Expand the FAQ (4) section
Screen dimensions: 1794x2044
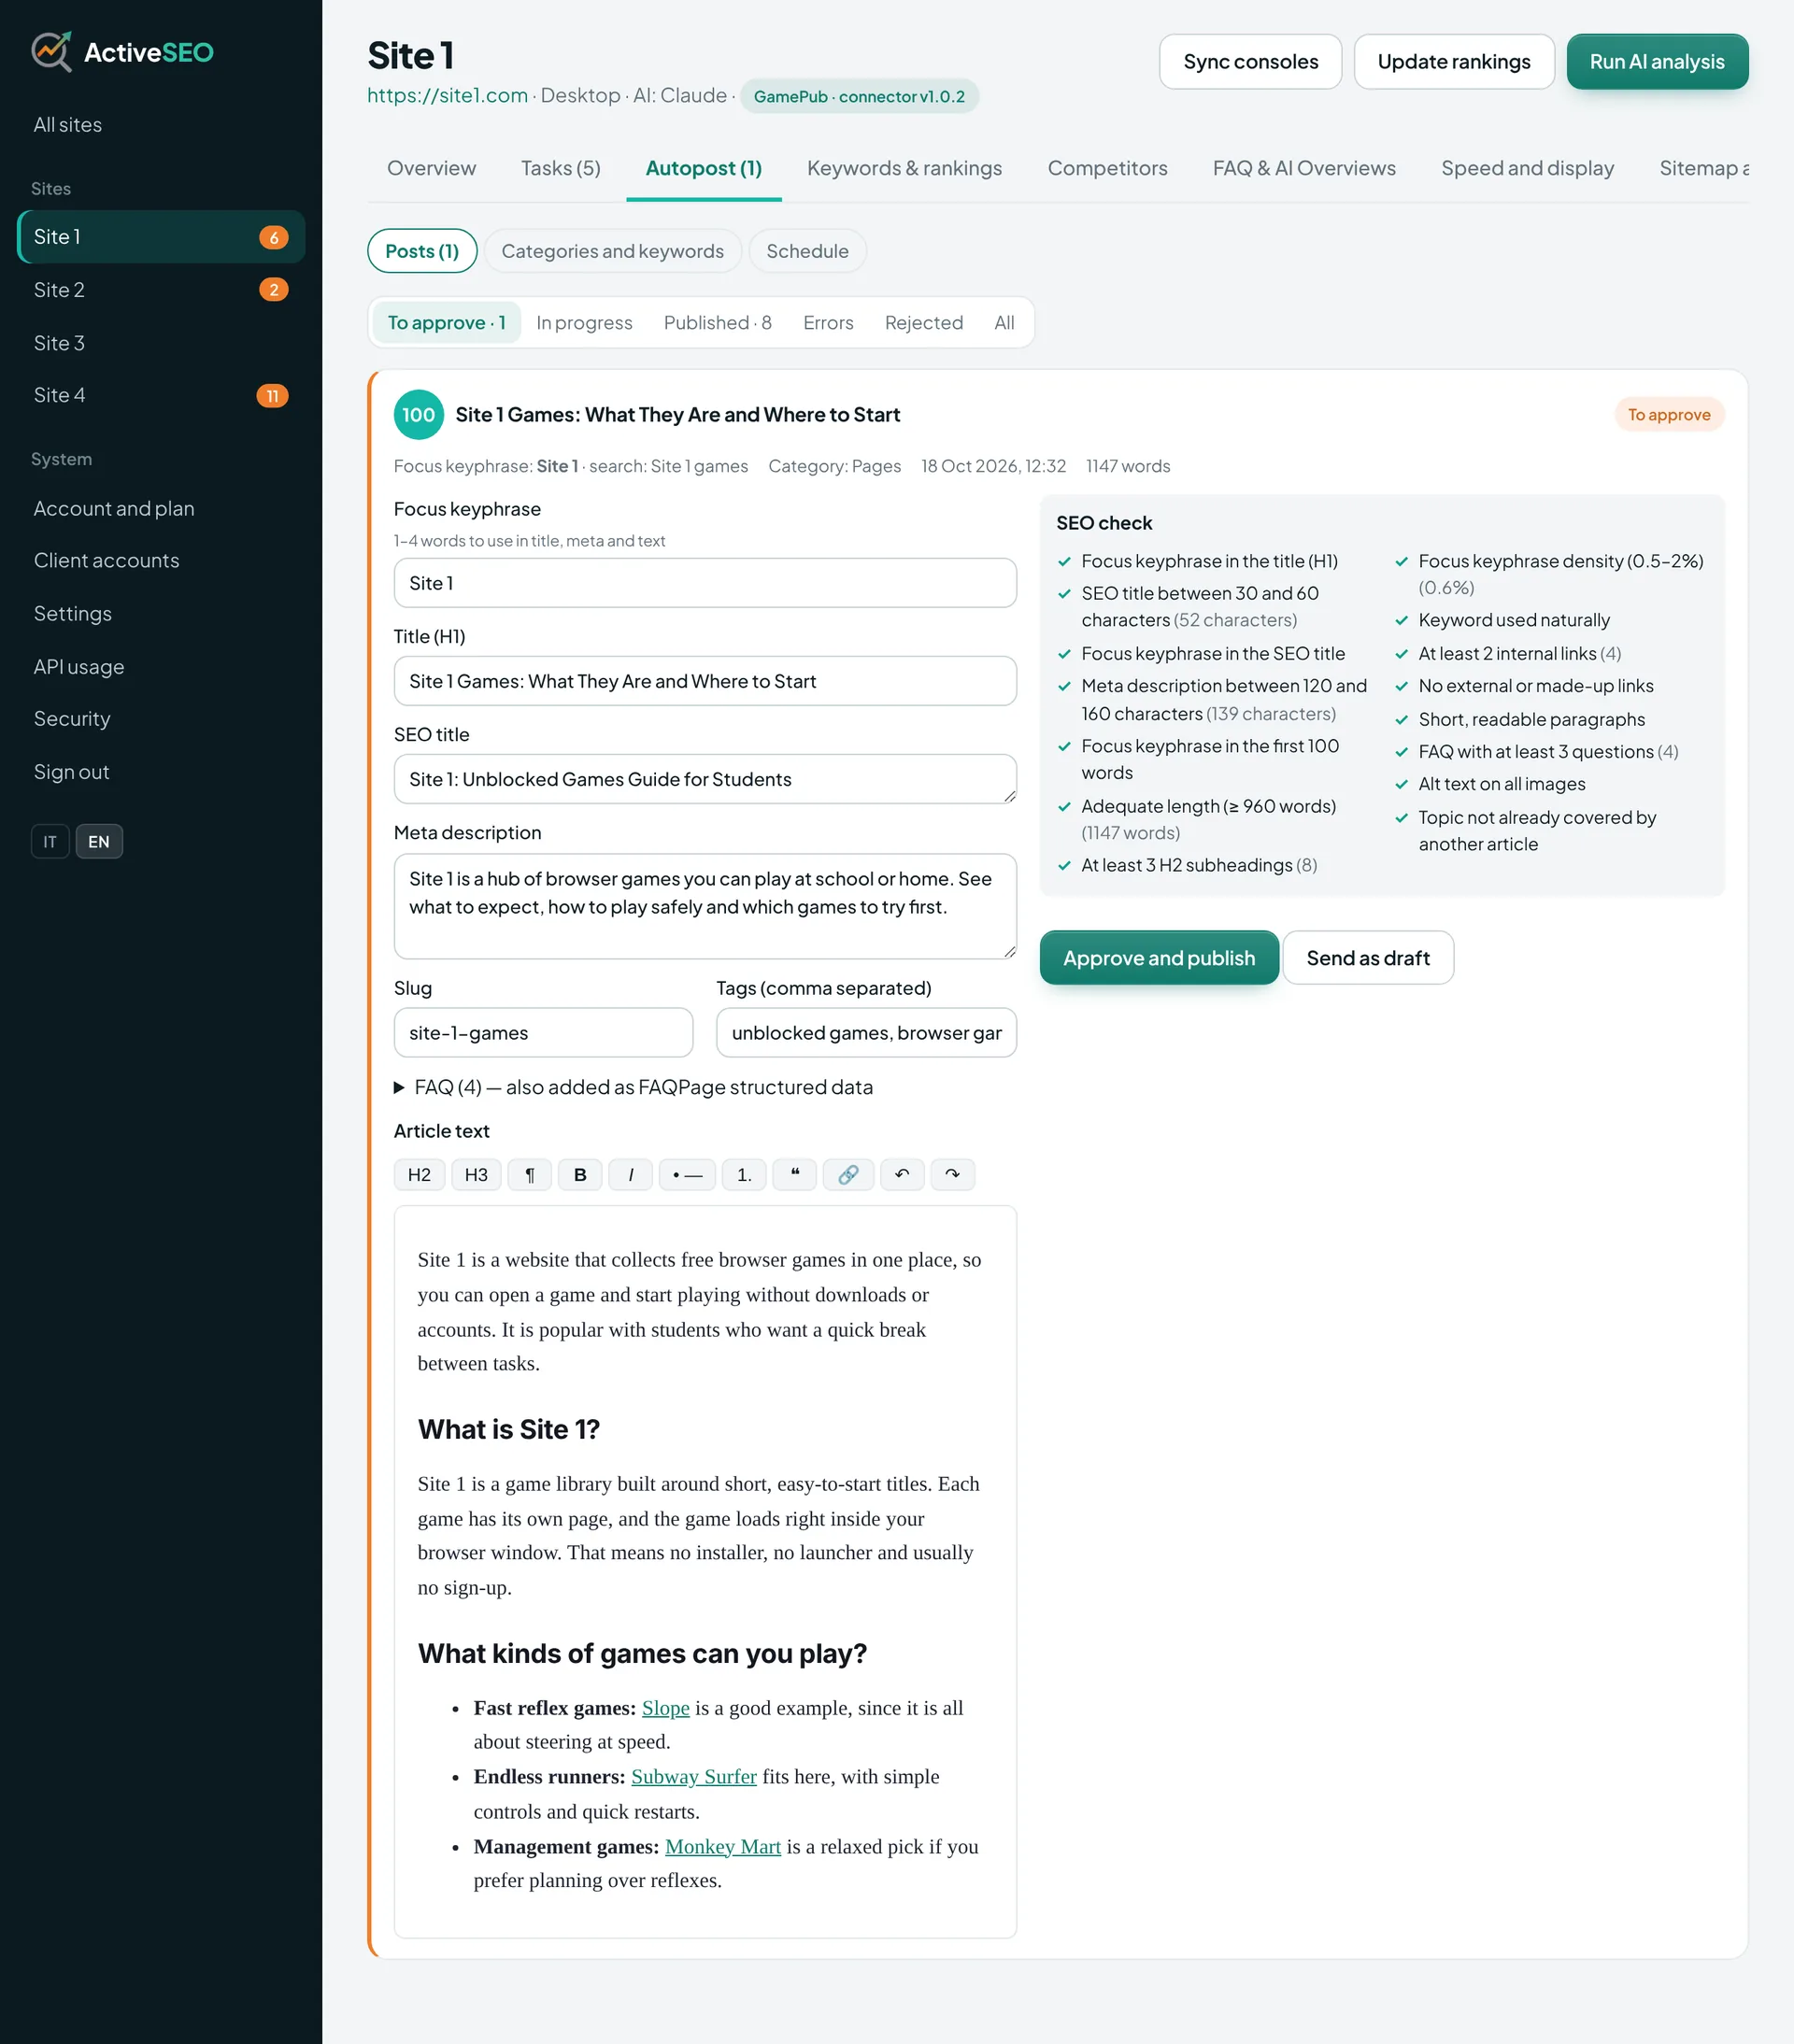point(633,1087)
